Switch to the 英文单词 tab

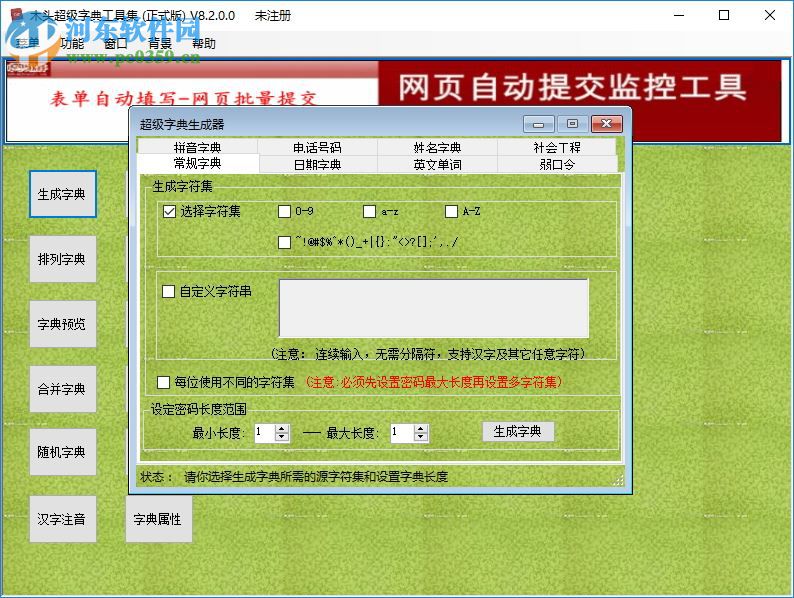[x=438, y=164]
